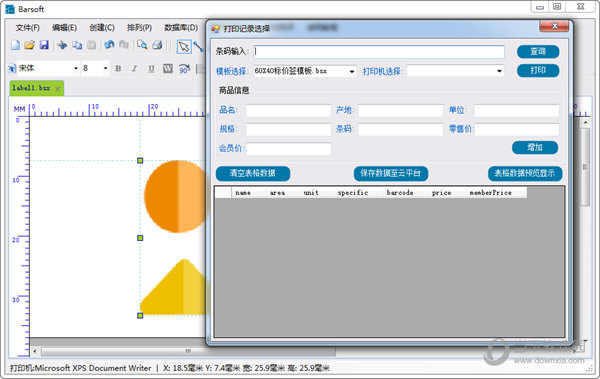The height and width of the screenshot is (379, 600).
Task: Click the 产地 input field
Action: click(401, 111)
